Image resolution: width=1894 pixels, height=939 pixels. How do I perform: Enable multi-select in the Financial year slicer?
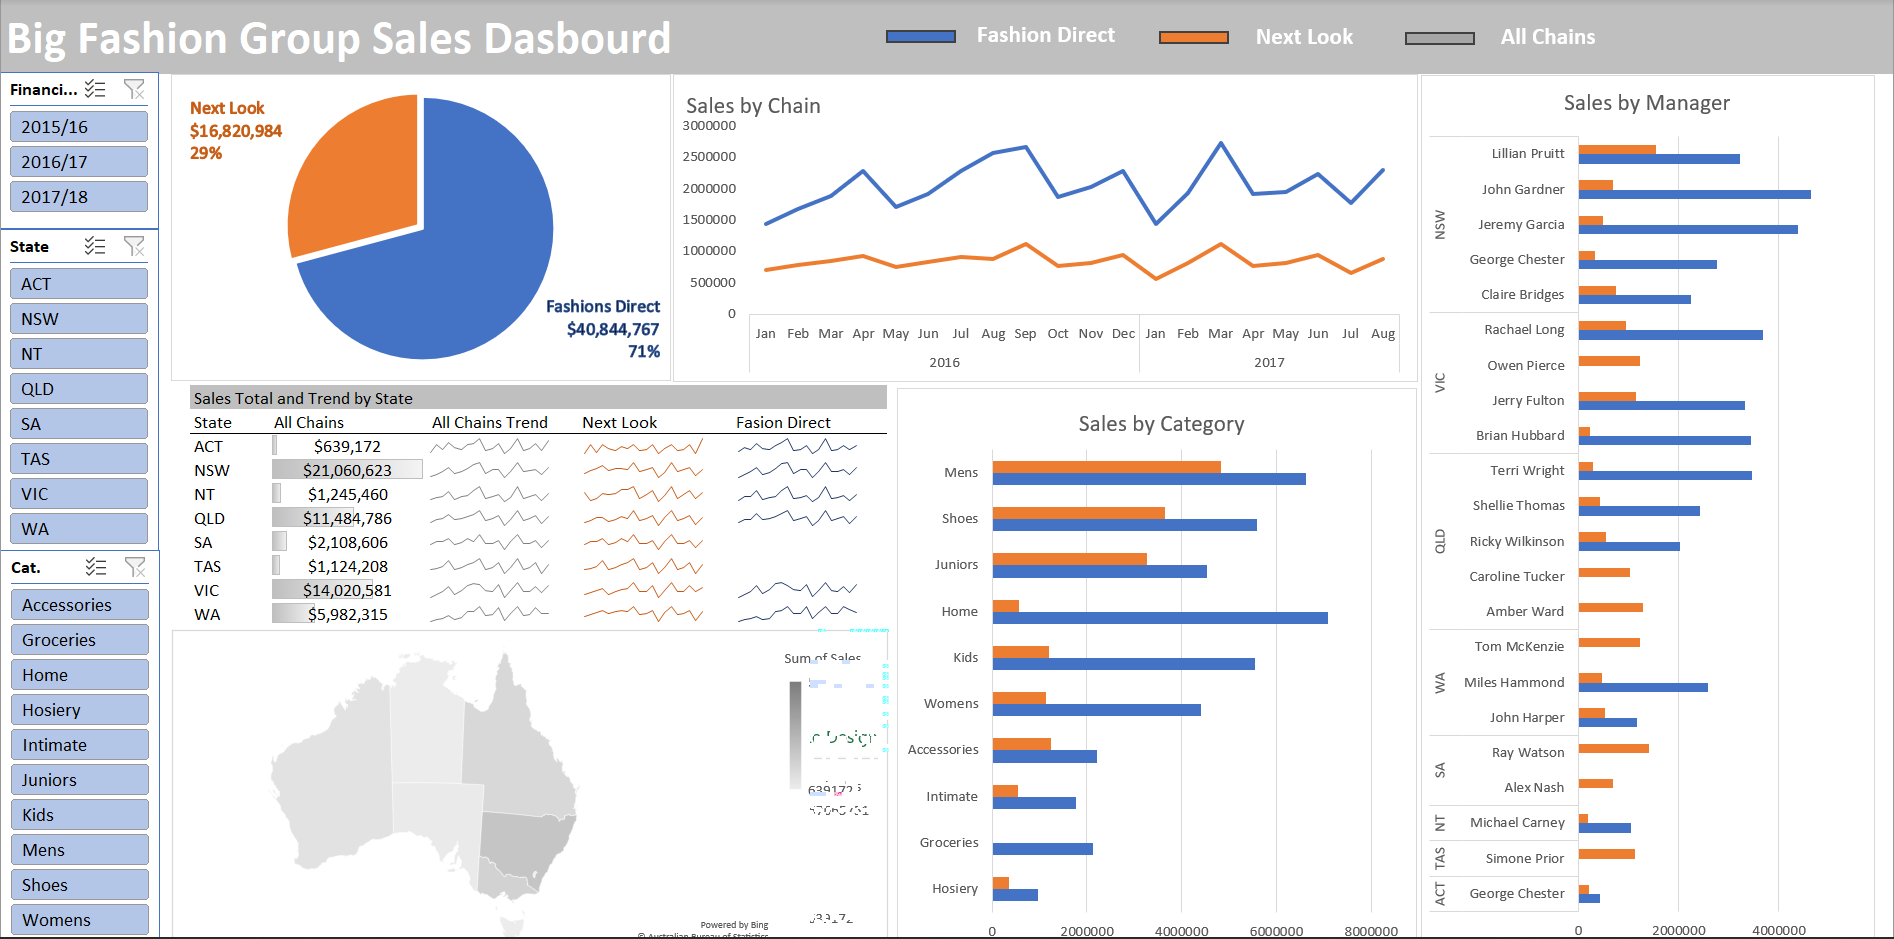click(95, 89)
